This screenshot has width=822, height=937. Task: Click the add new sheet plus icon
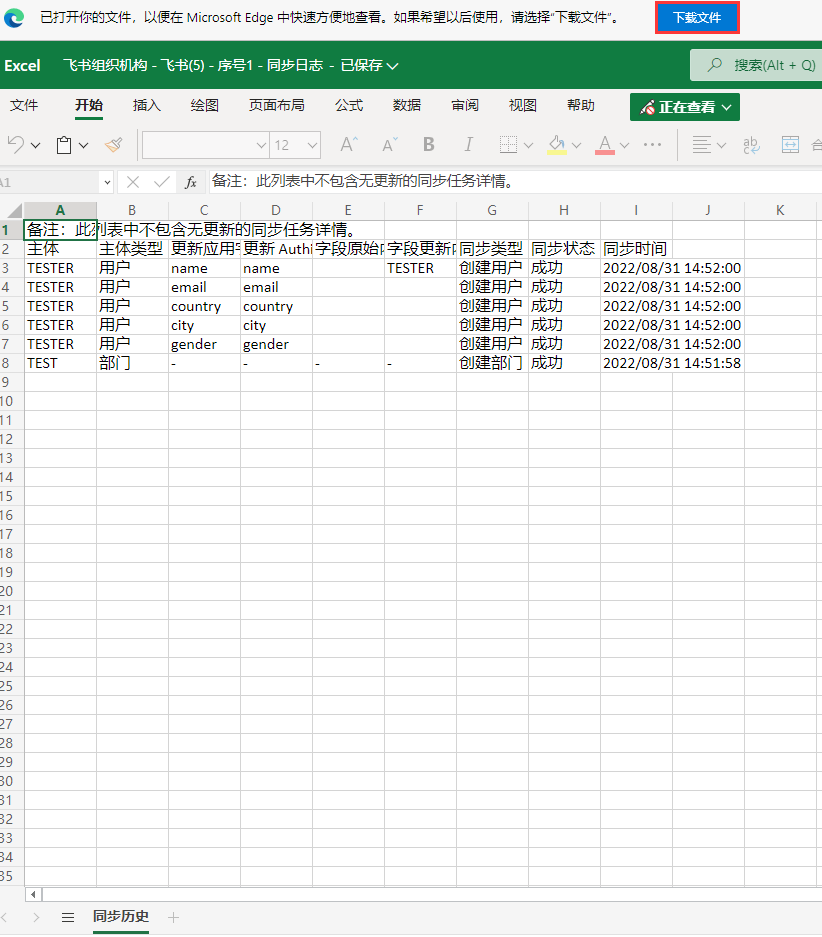tap(173, 917)
